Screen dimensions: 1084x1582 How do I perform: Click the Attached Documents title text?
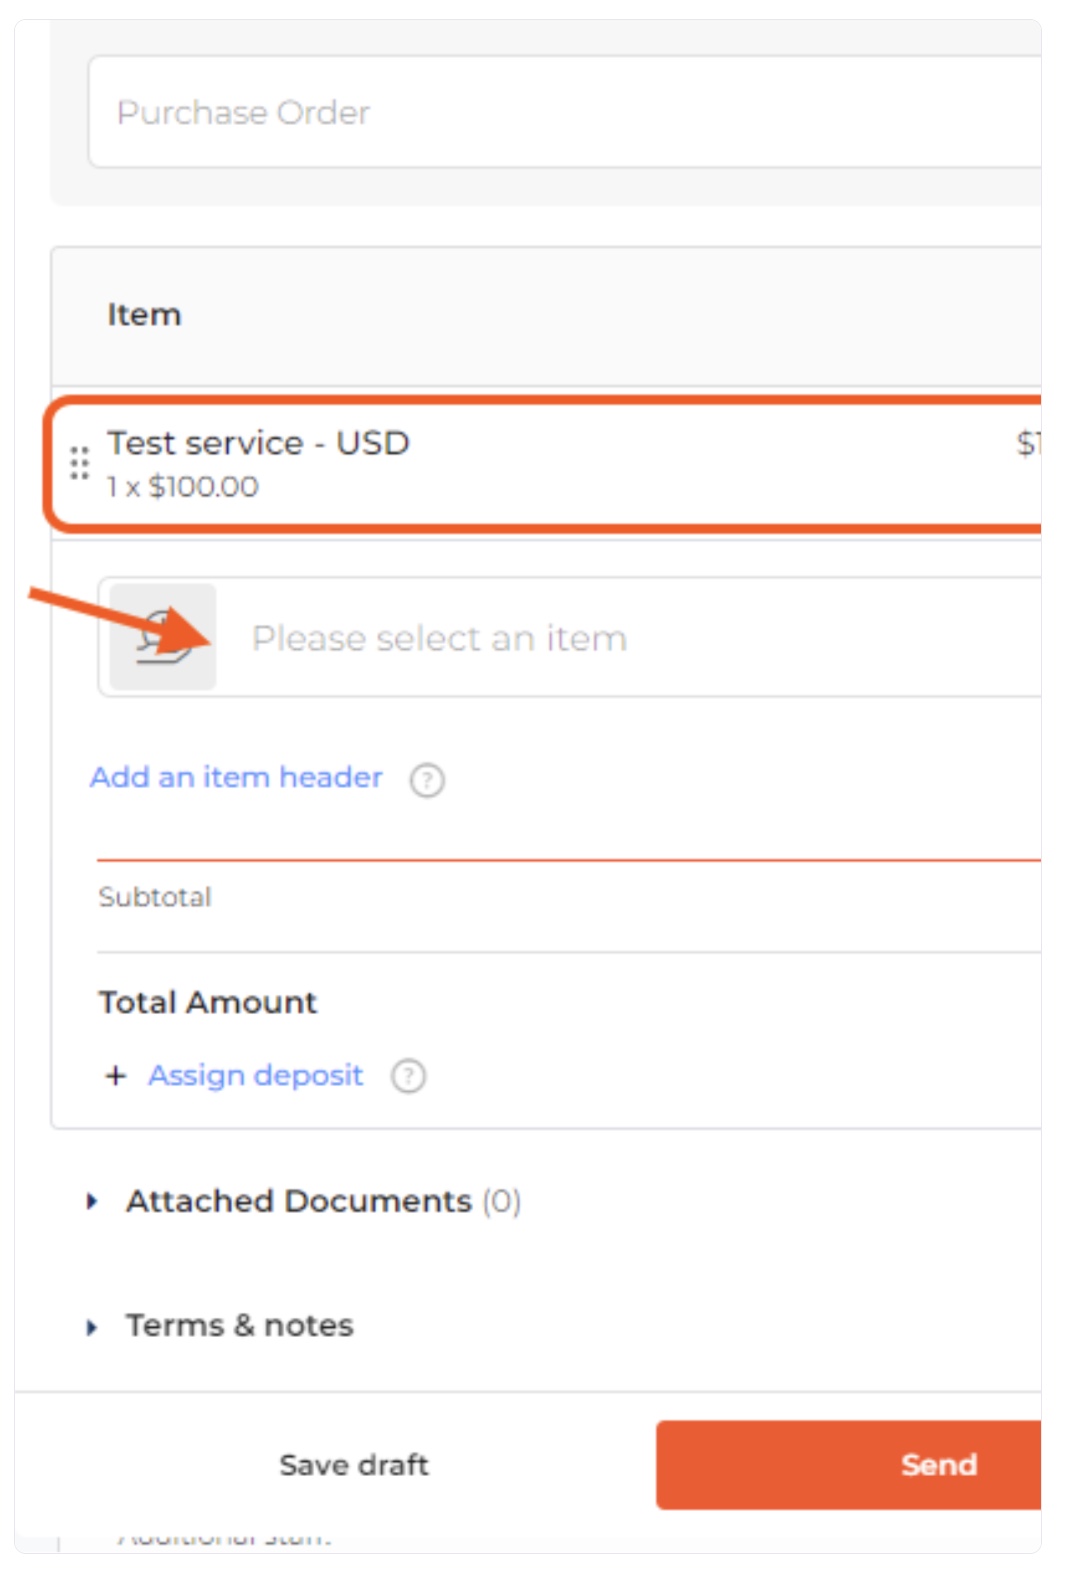298,1201
